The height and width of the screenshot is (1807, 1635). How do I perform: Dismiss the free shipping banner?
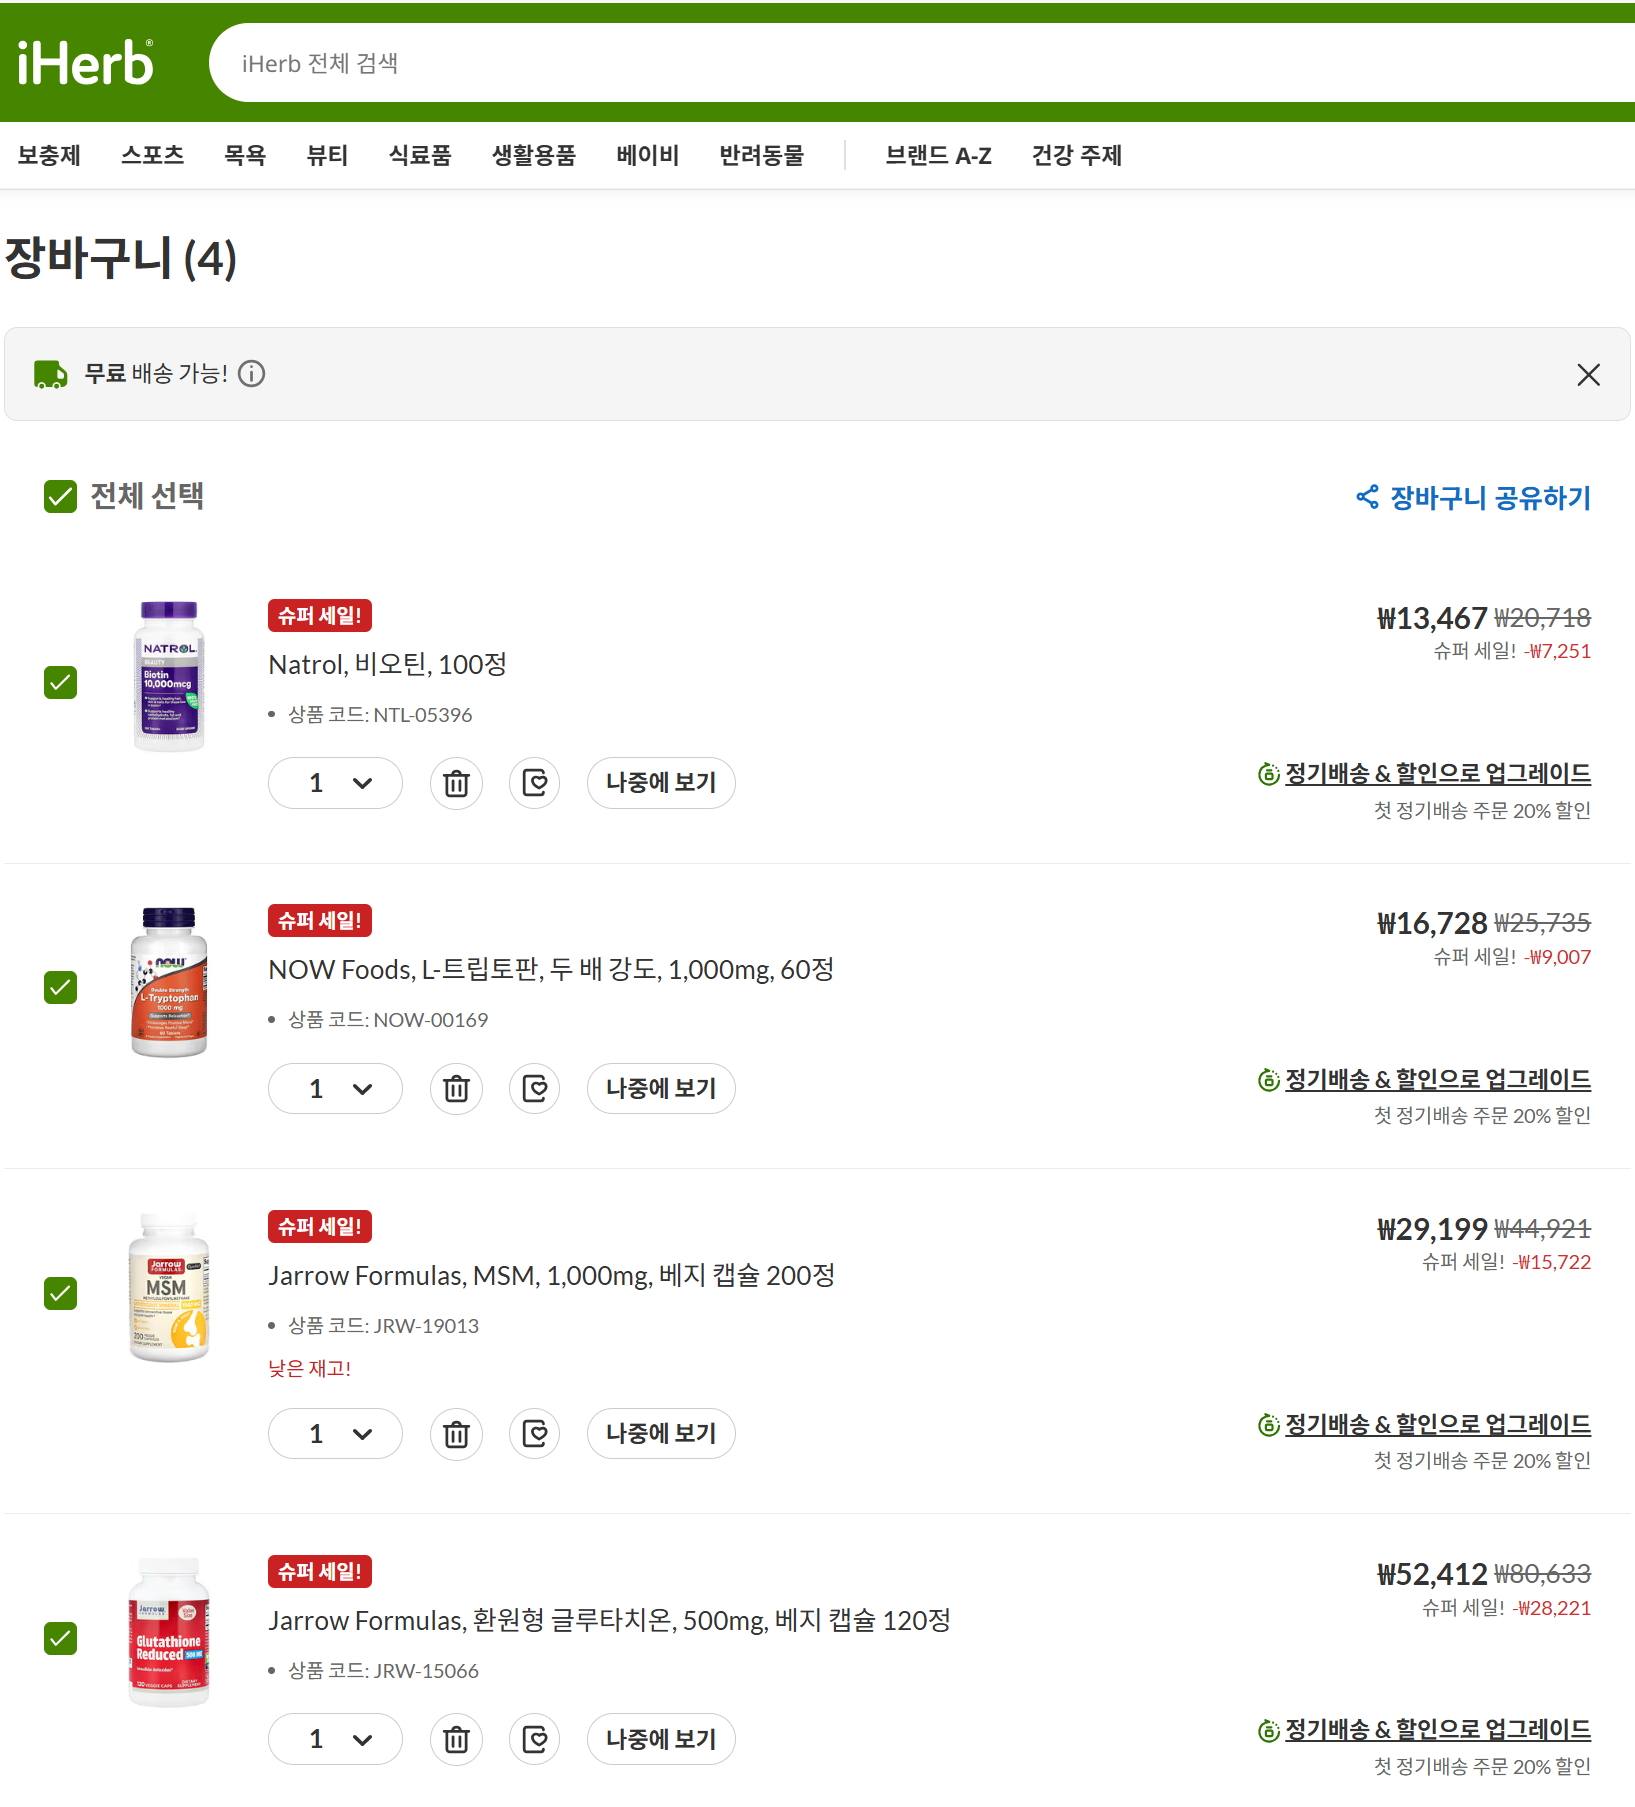pos(1588,375)
